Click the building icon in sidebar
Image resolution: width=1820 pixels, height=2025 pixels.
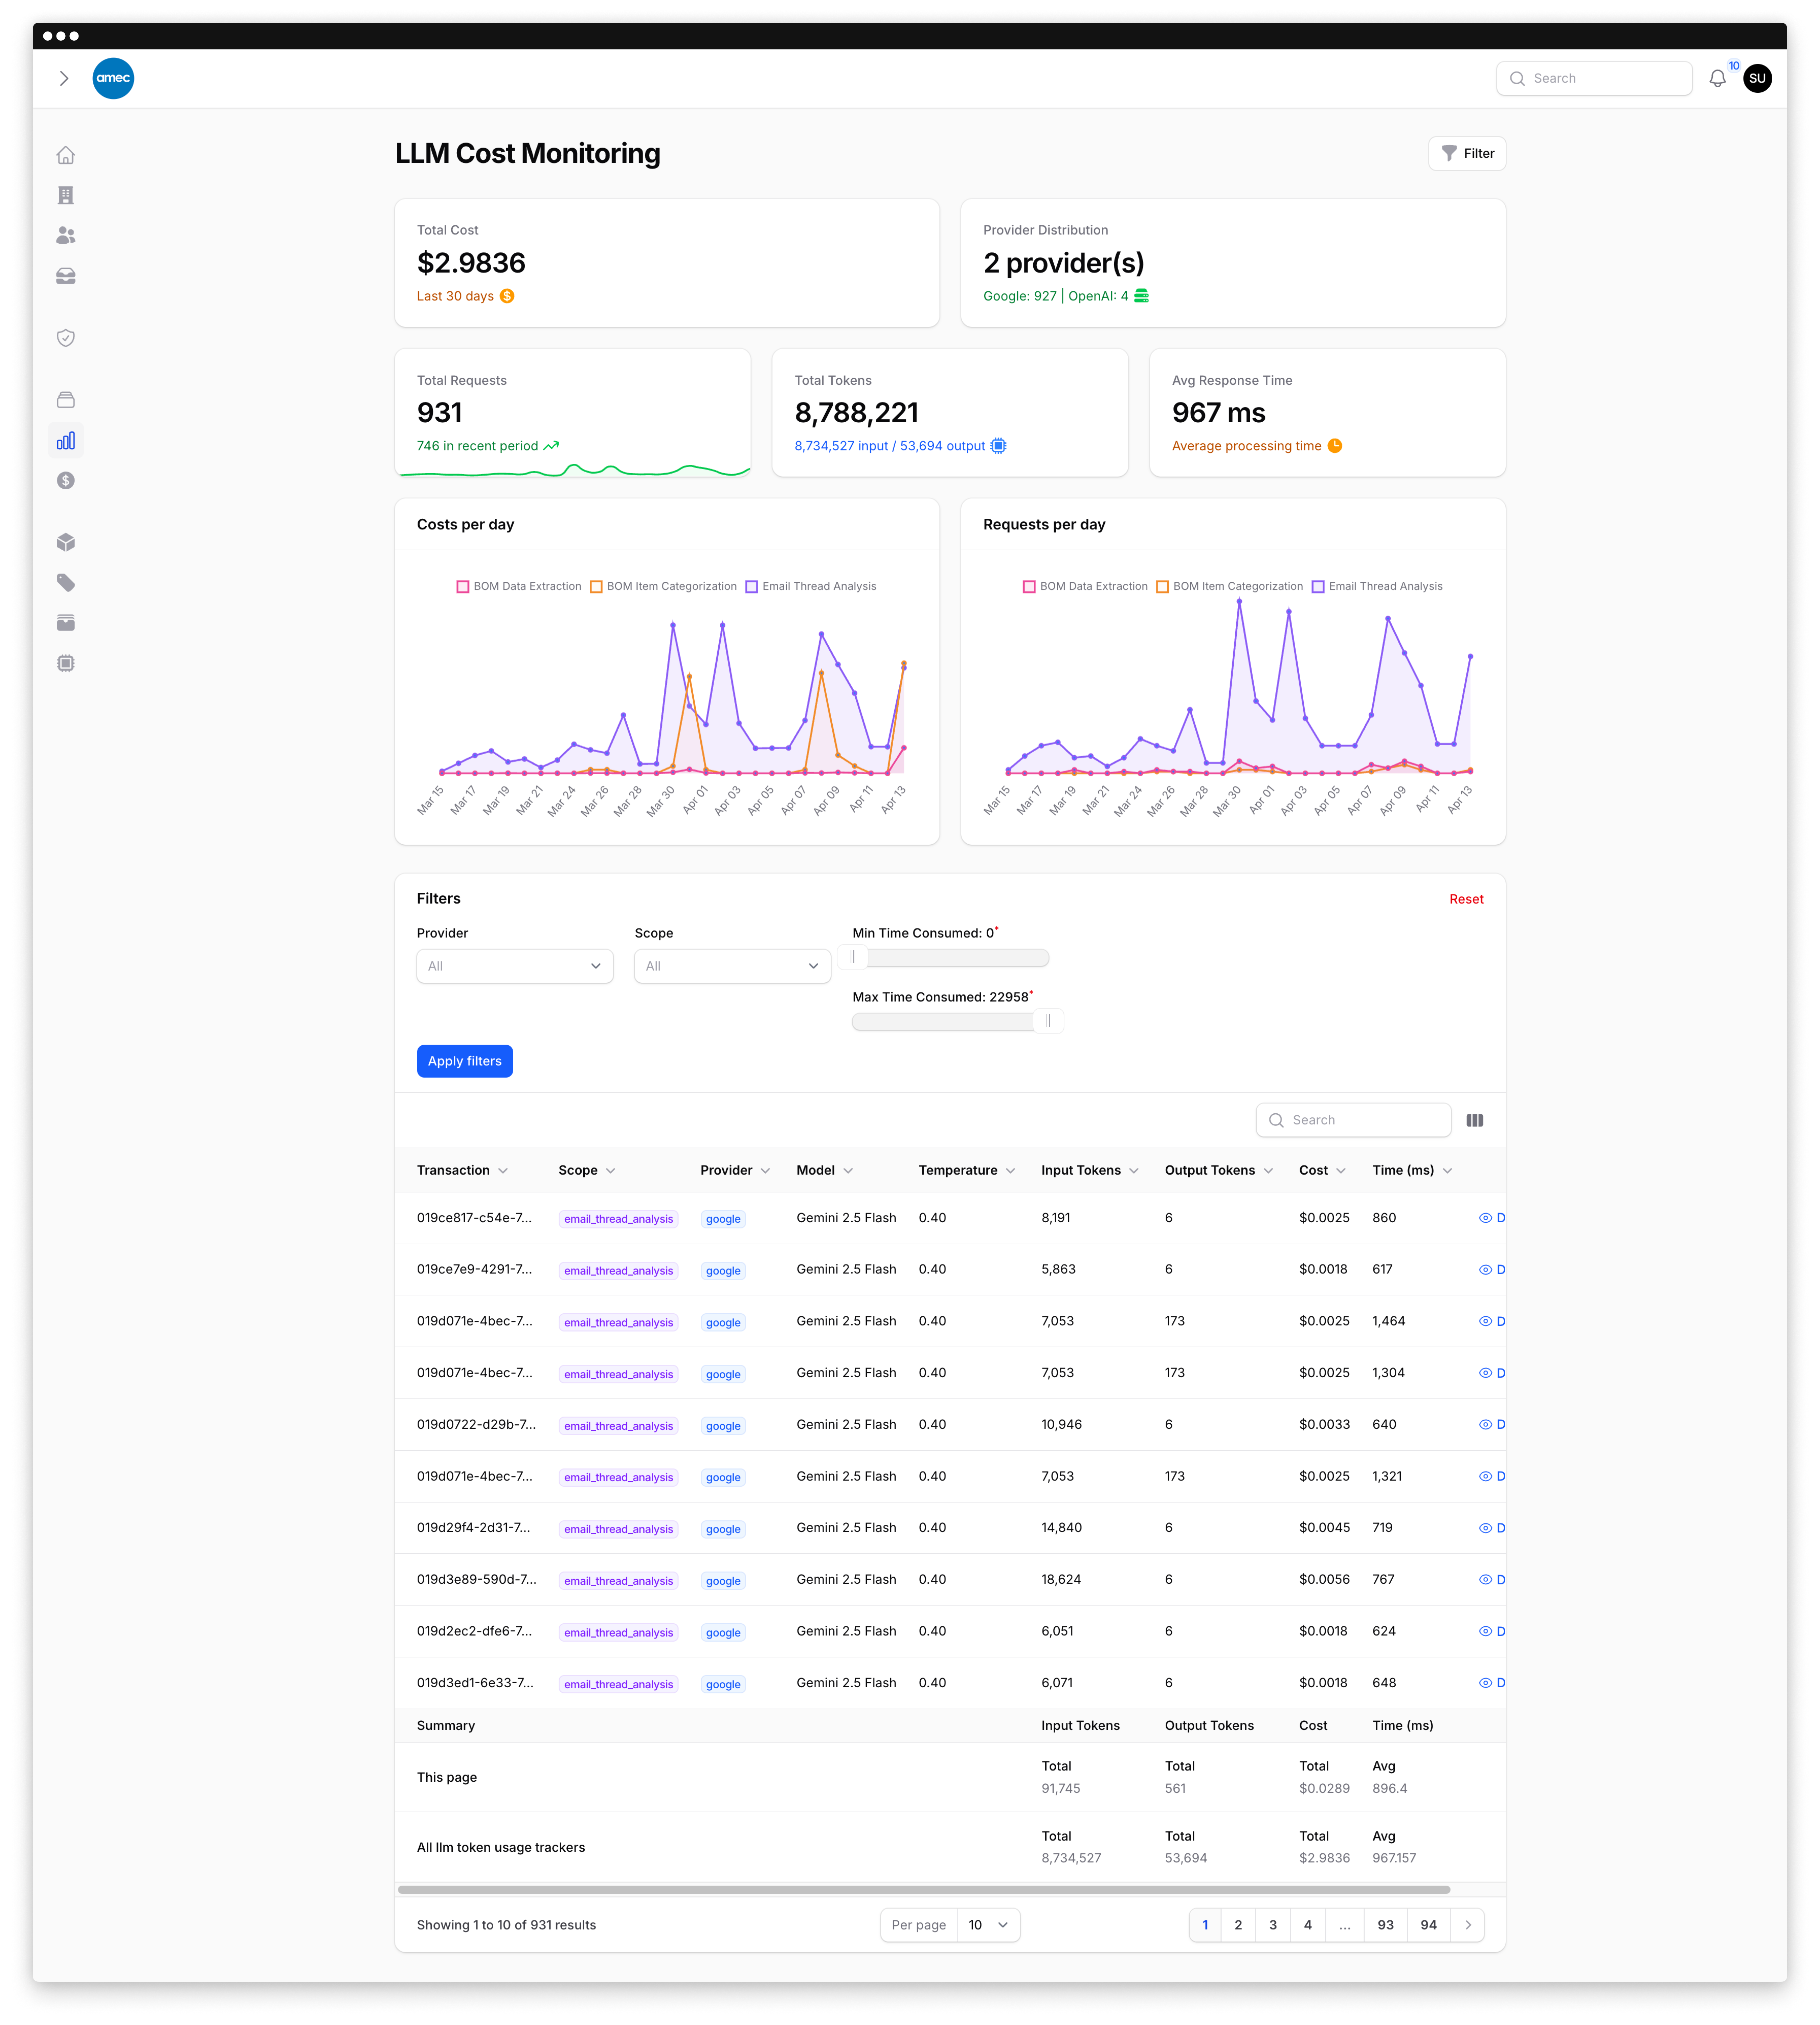66,195
